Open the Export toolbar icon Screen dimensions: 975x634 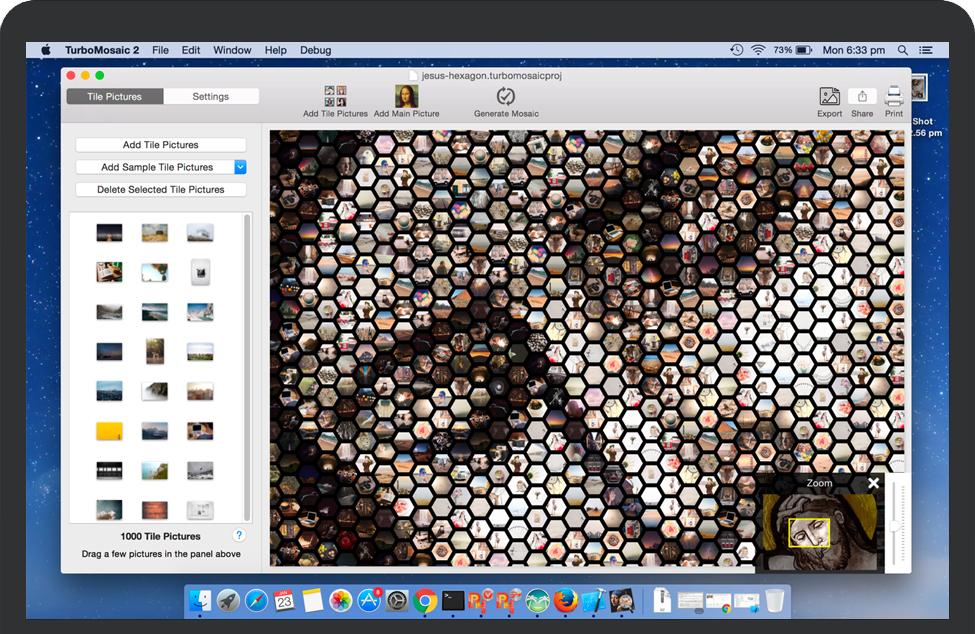pyautogui.click(x=829, y=96)
